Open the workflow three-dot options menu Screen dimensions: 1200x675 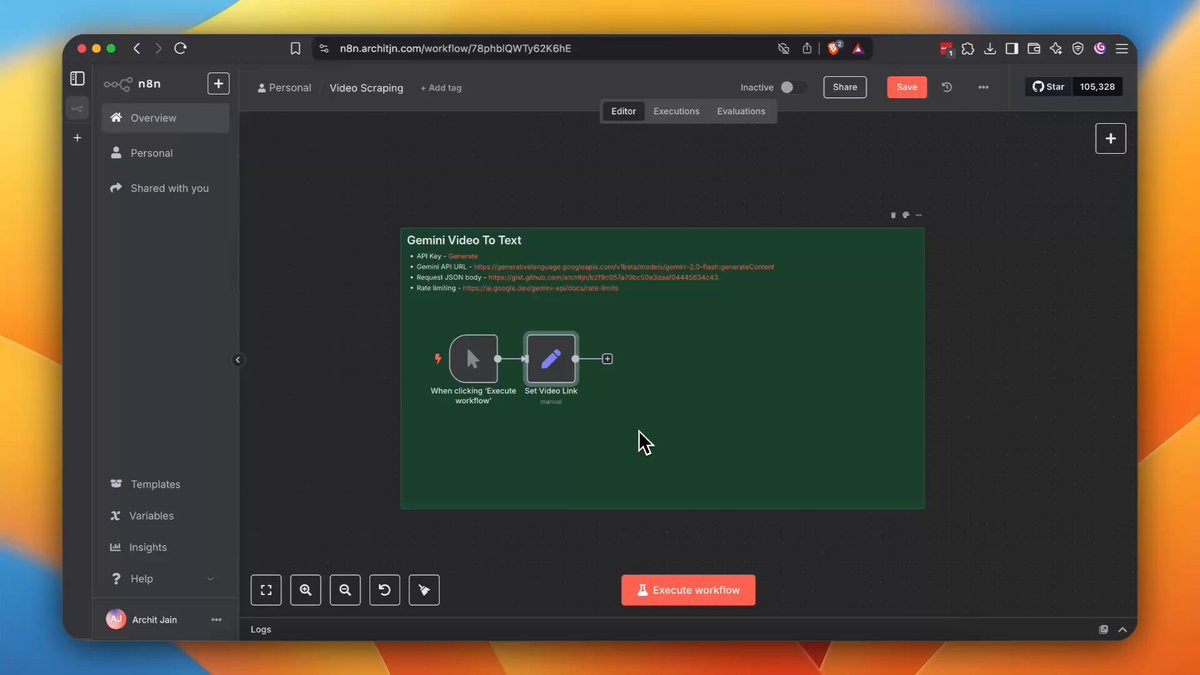(x=983, y=87)
